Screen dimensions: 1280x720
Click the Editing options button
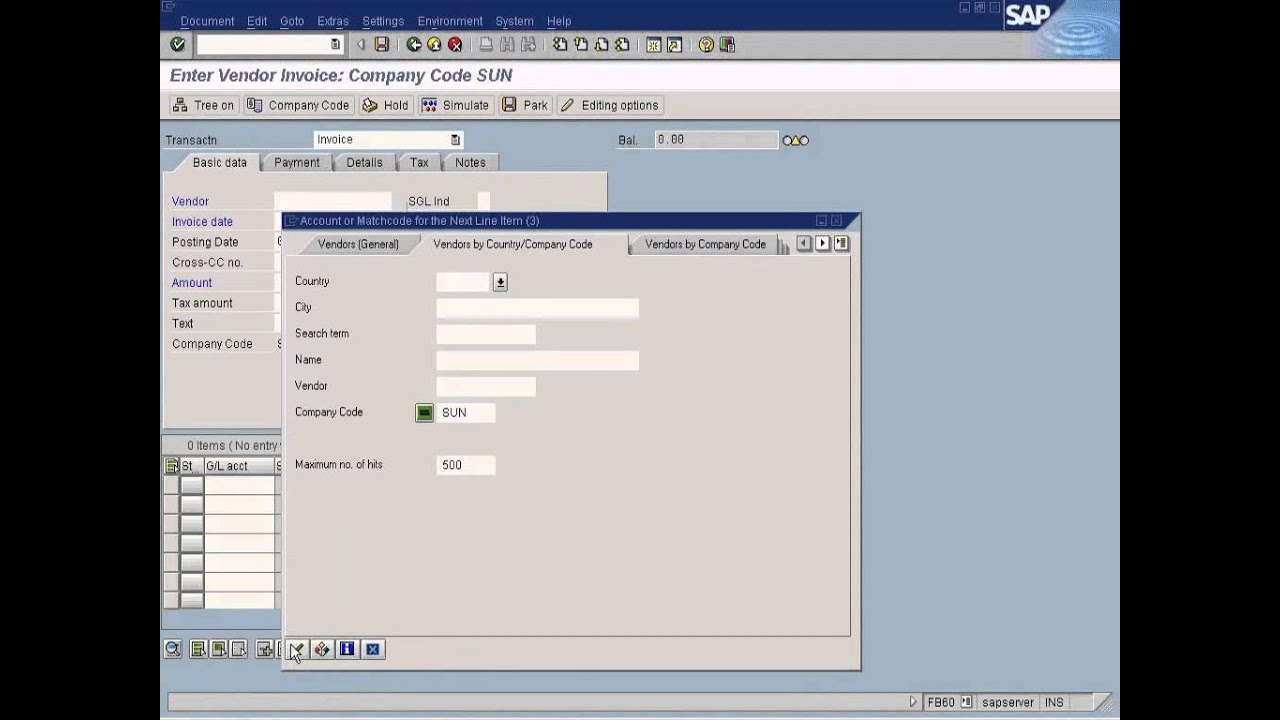click(x=610, y=105)
